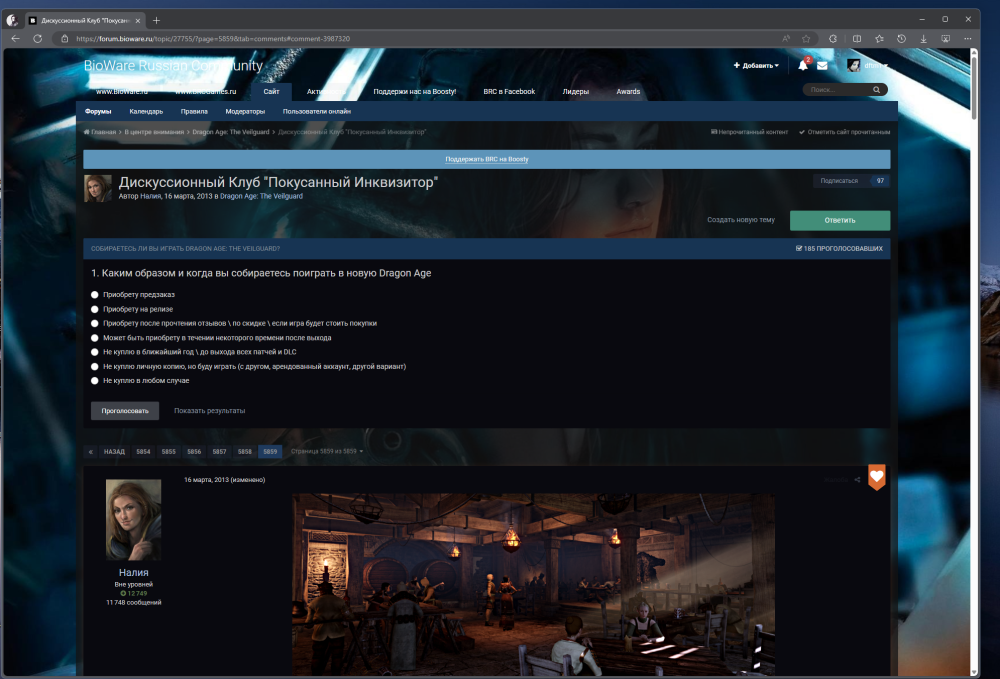Image resolution: width=1000 pixels, height=679 pixels.
Task: Open the messages envelope icon
Action: click(x=822, y=66)
